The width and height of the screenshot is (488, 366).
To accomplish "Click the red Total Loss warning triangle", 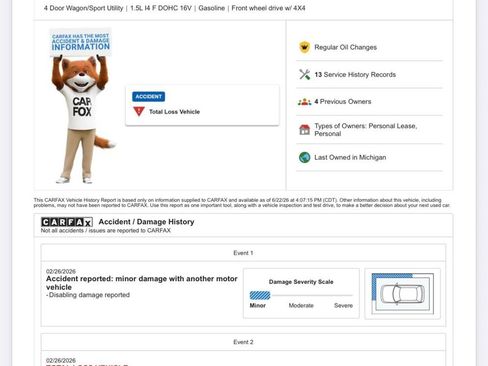I will tap(139, 111).
